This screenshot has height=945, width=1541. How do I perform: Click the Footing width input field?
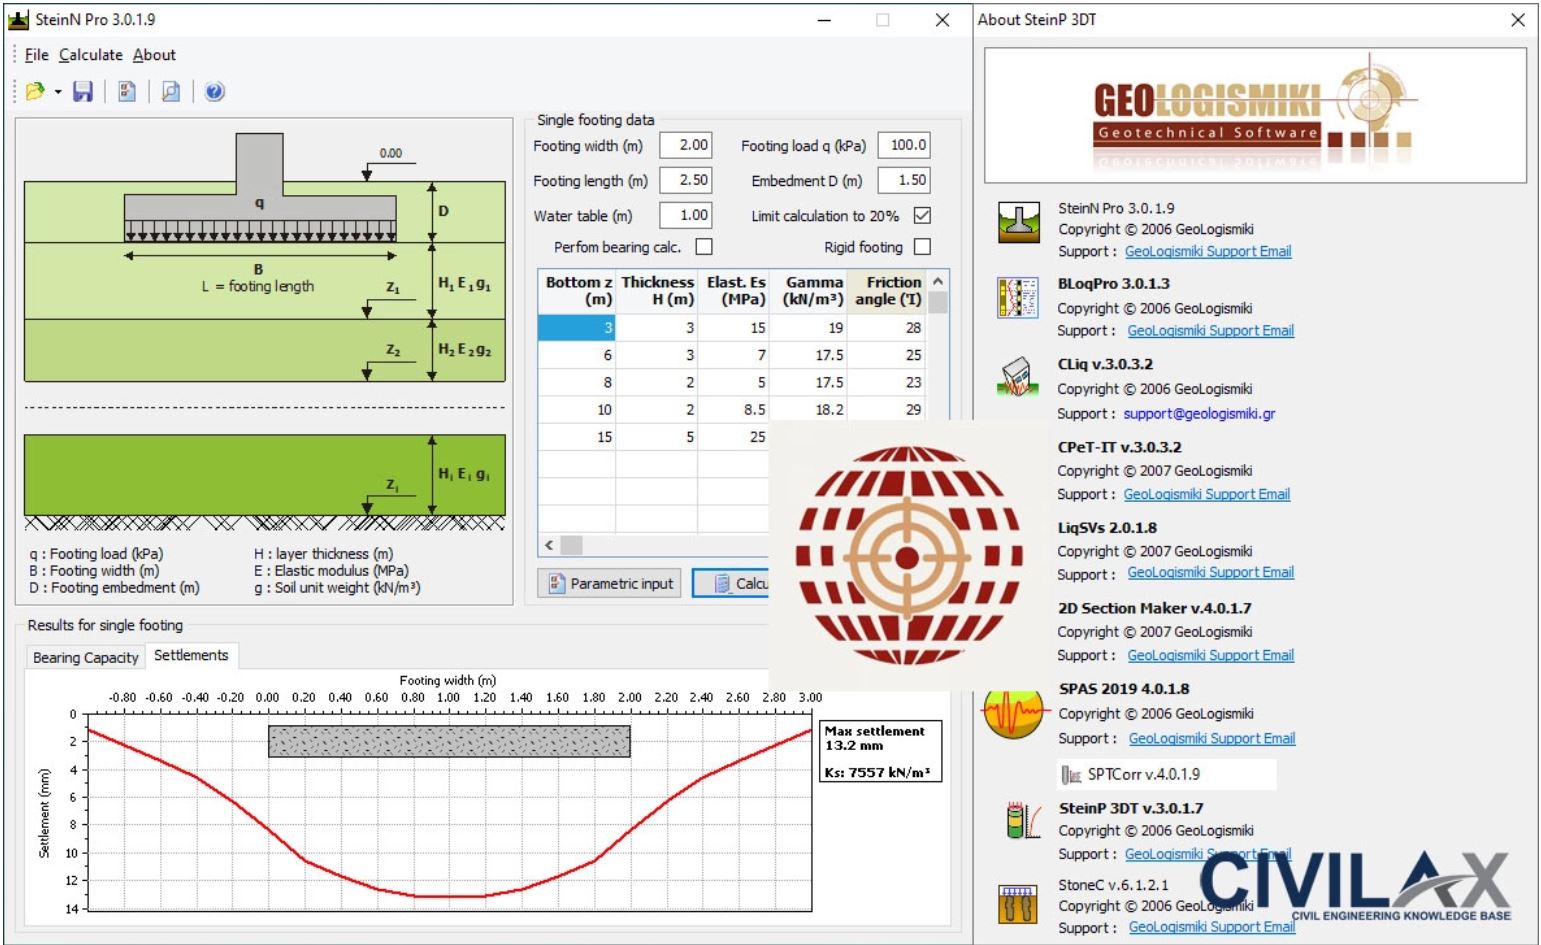tap(685, 145)
